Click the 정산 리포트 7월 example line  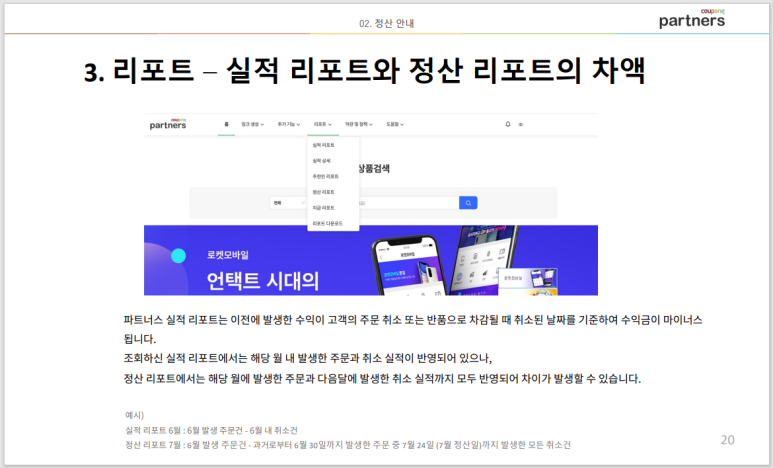point(348,445)
